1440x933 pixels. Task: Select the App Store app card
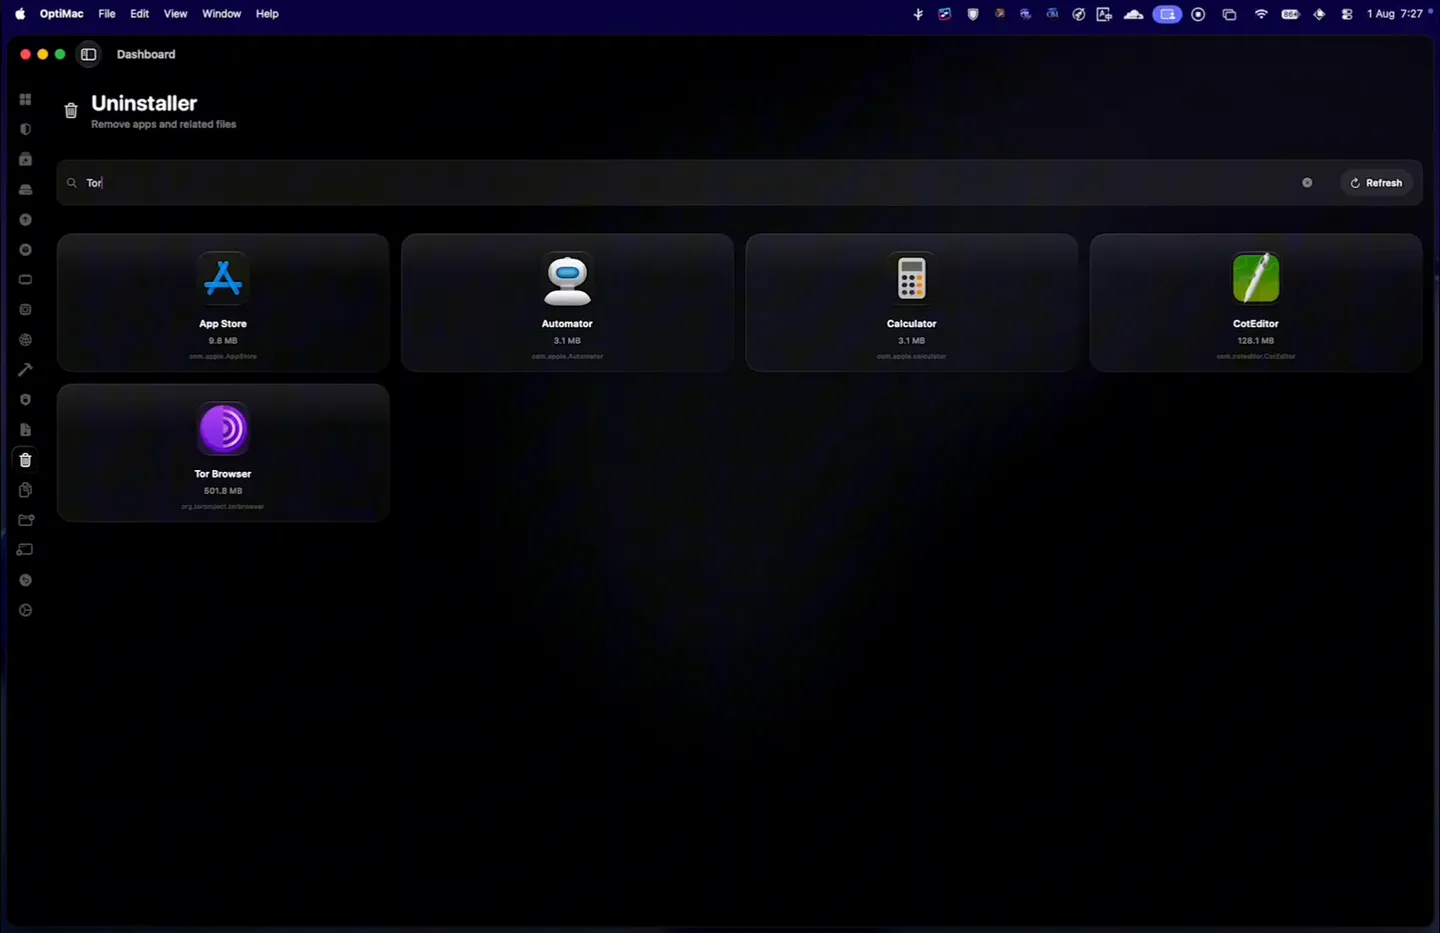point(223,303)
